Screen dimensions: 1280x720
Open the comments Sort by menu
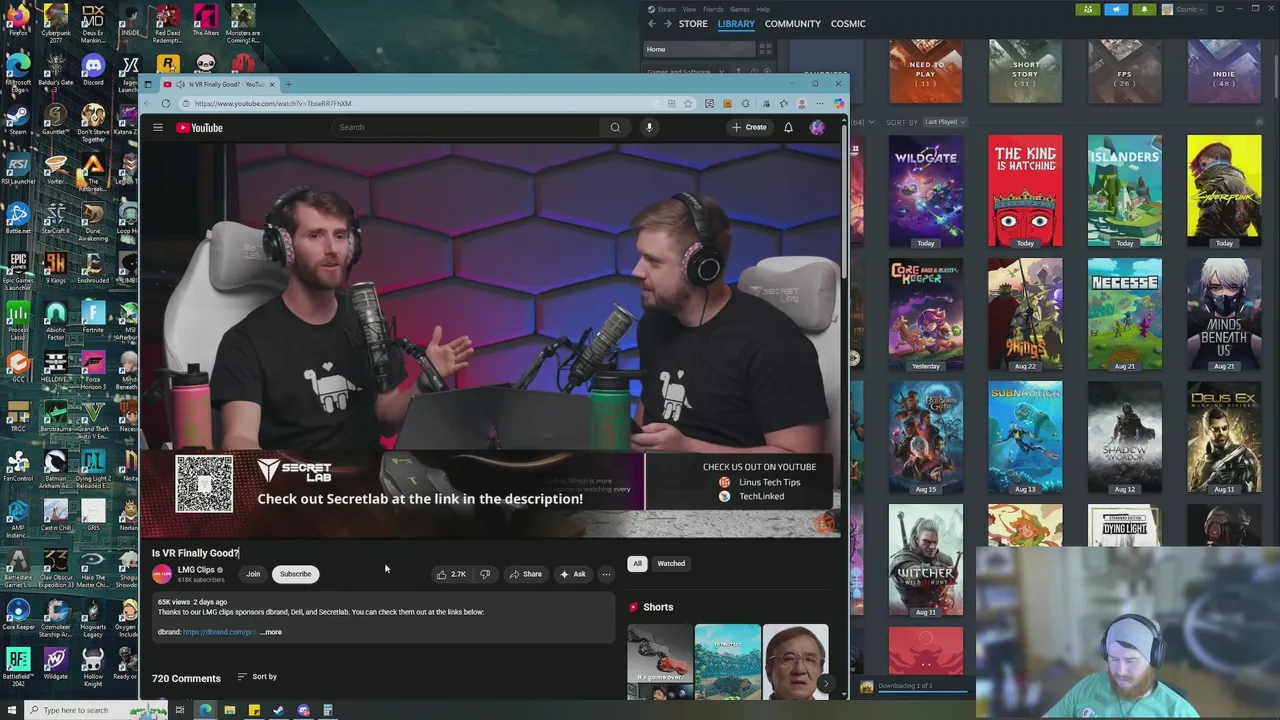[257, 677]
